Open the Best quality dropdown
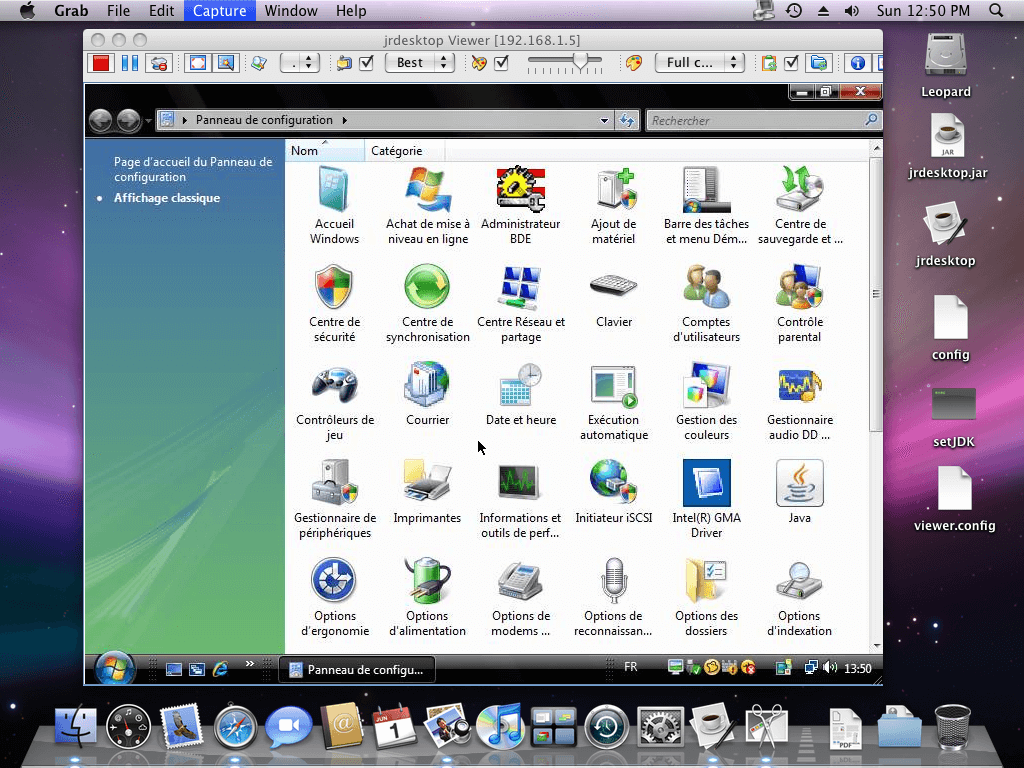The width and height of the screenshot is (1024, 768). pos(419,61)
